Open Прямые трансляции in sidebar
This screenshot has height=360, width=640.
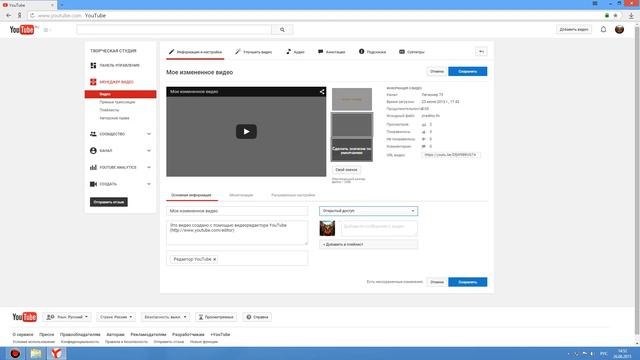pos(117,102)
